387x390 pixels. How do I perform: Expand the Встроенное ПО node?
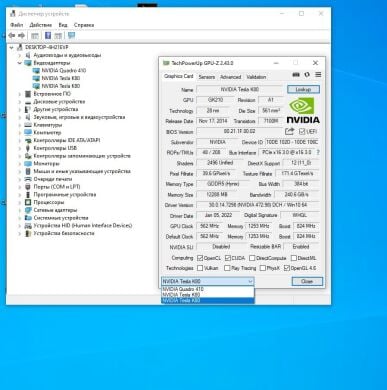click(x=20, y=94)
